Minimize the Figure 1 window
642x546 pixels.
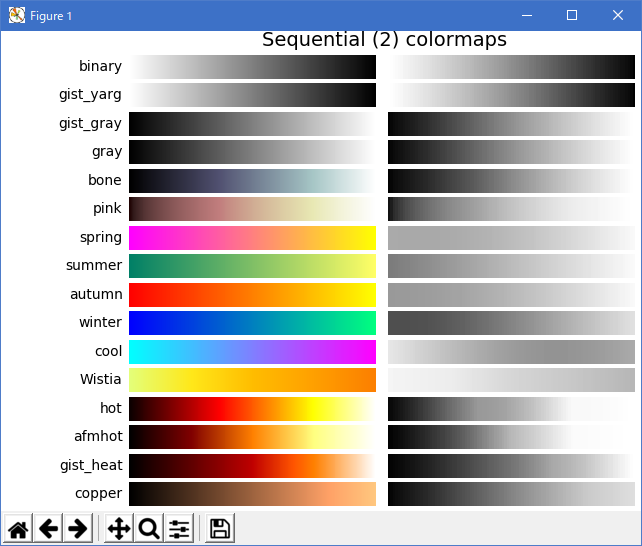click(x=527, y=16)
